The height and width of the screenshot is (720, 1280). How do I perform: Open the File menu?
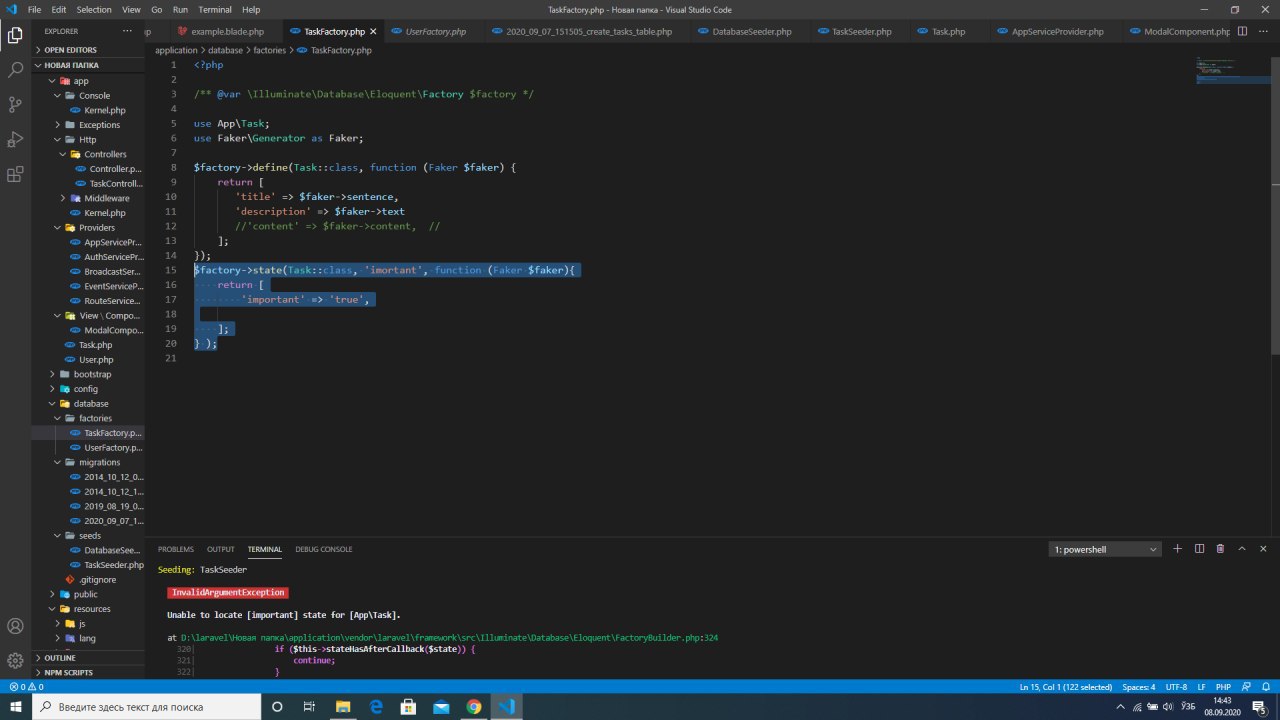point(34,9)
